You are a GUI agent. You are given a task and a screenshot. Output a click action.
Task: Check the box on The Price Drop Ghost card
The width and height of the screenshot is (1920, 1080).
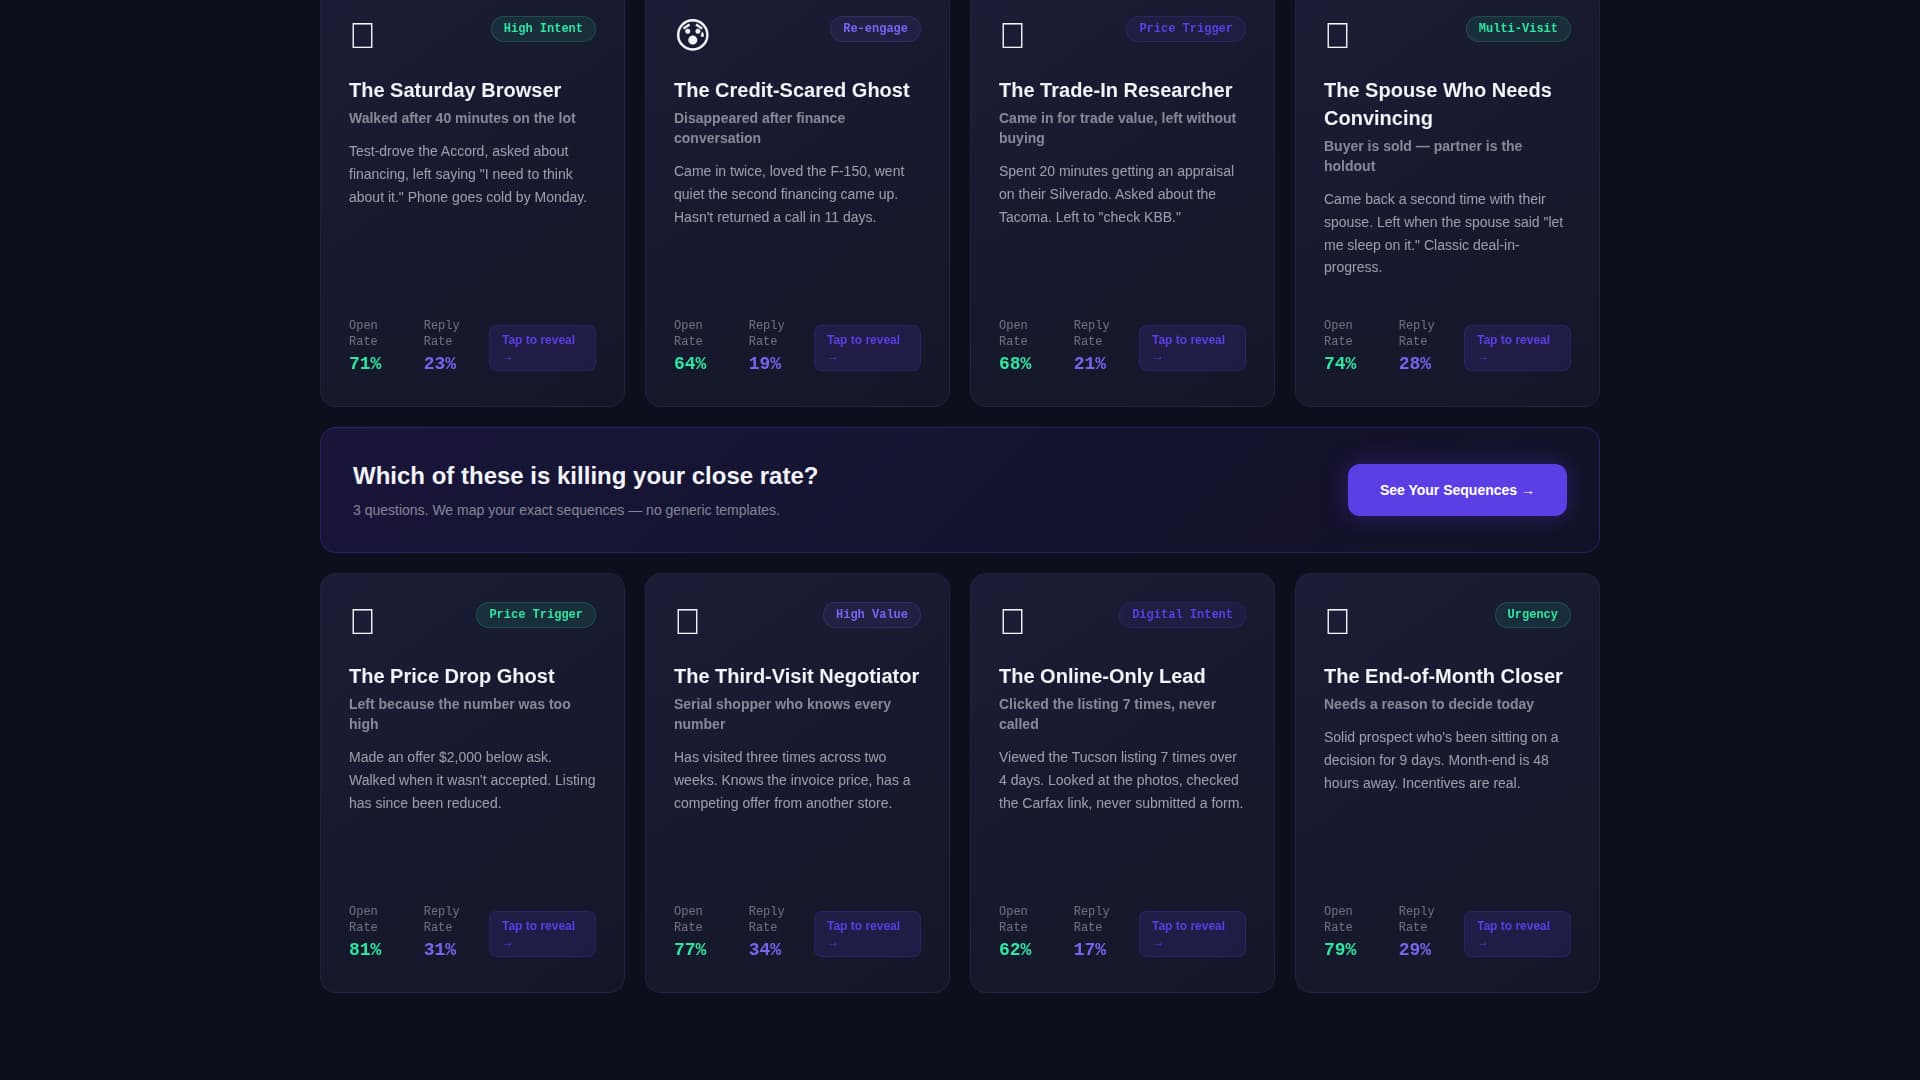coord(362,621)
